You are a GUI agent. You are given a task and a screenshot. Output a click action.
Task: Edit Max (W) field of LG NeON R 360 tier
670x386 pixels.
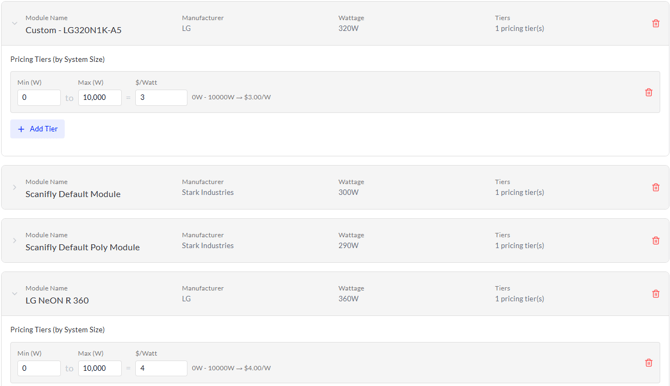100,368
